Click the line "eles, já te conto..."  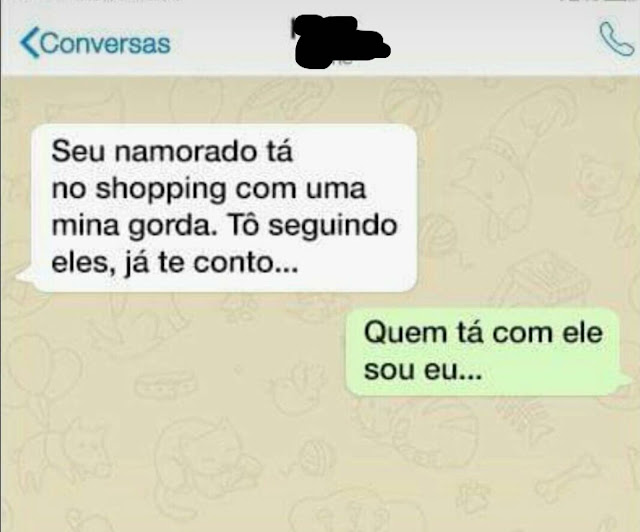pos(175,264)
